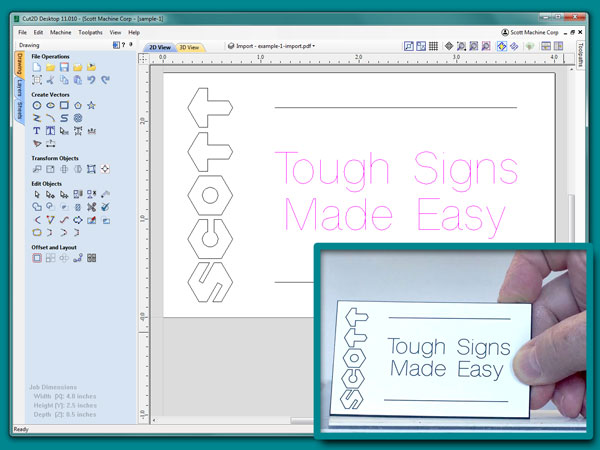Toggle the tile-windows-vertically view icon
Image resolution: width=600 pixels, height=450 pixels.
click(x=558, y=46)
